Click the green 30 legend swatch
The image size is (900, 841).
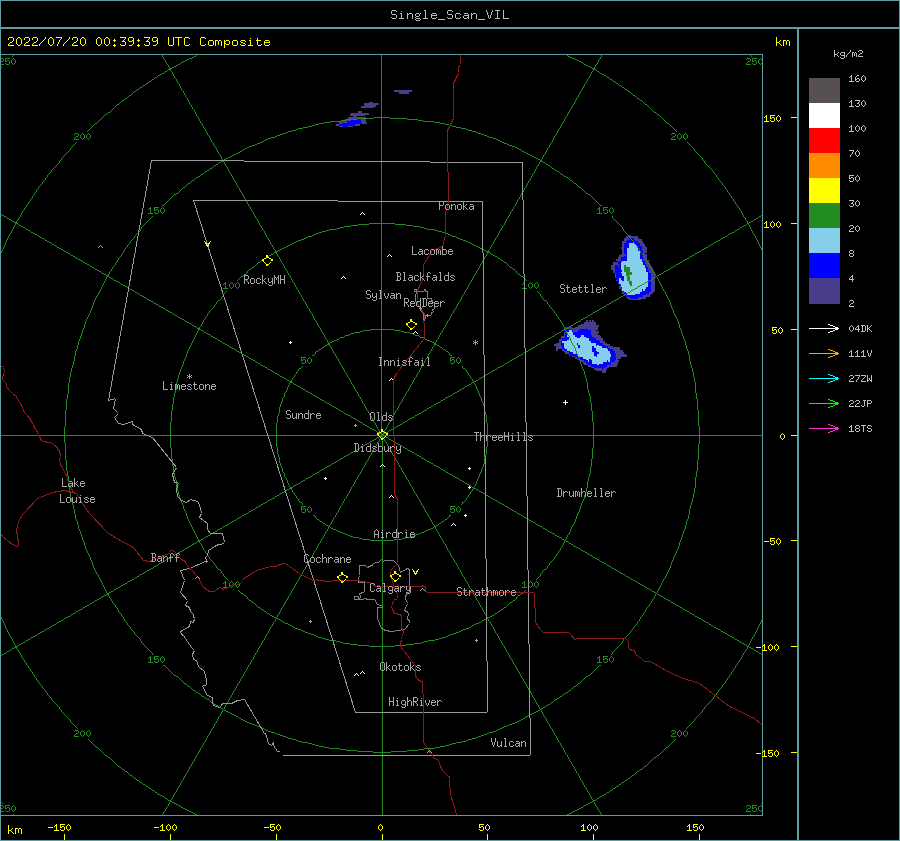pos(824,215)
